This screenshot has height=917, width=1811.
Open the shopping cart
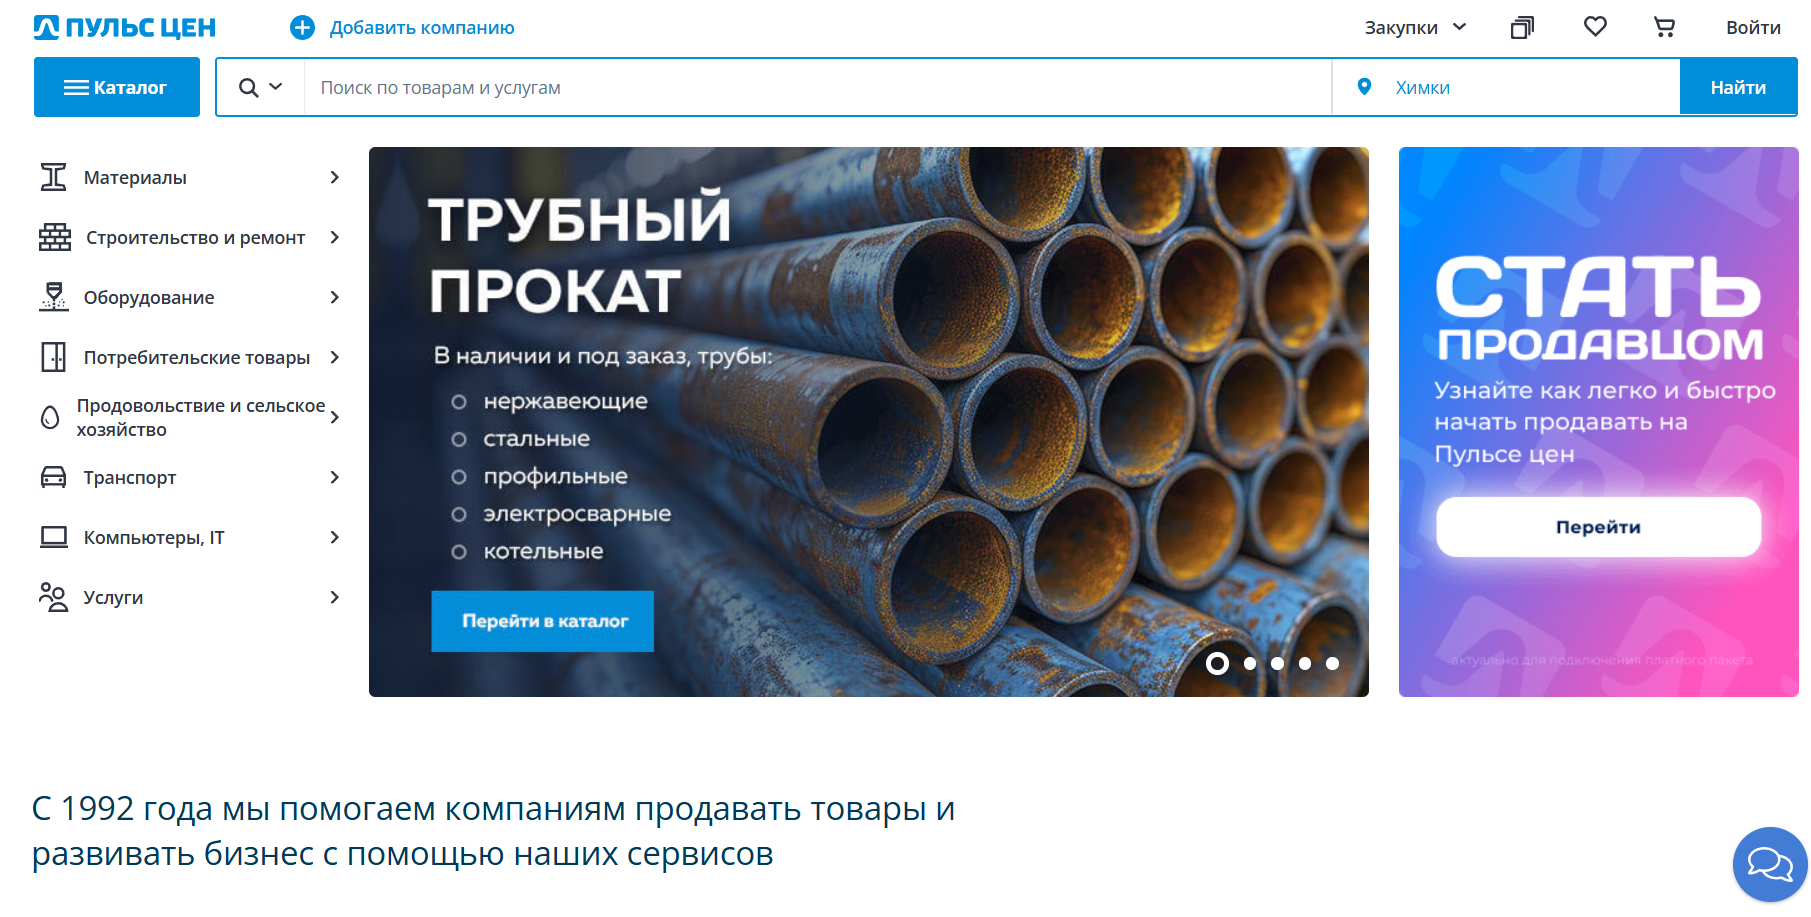coord(1664,28)
